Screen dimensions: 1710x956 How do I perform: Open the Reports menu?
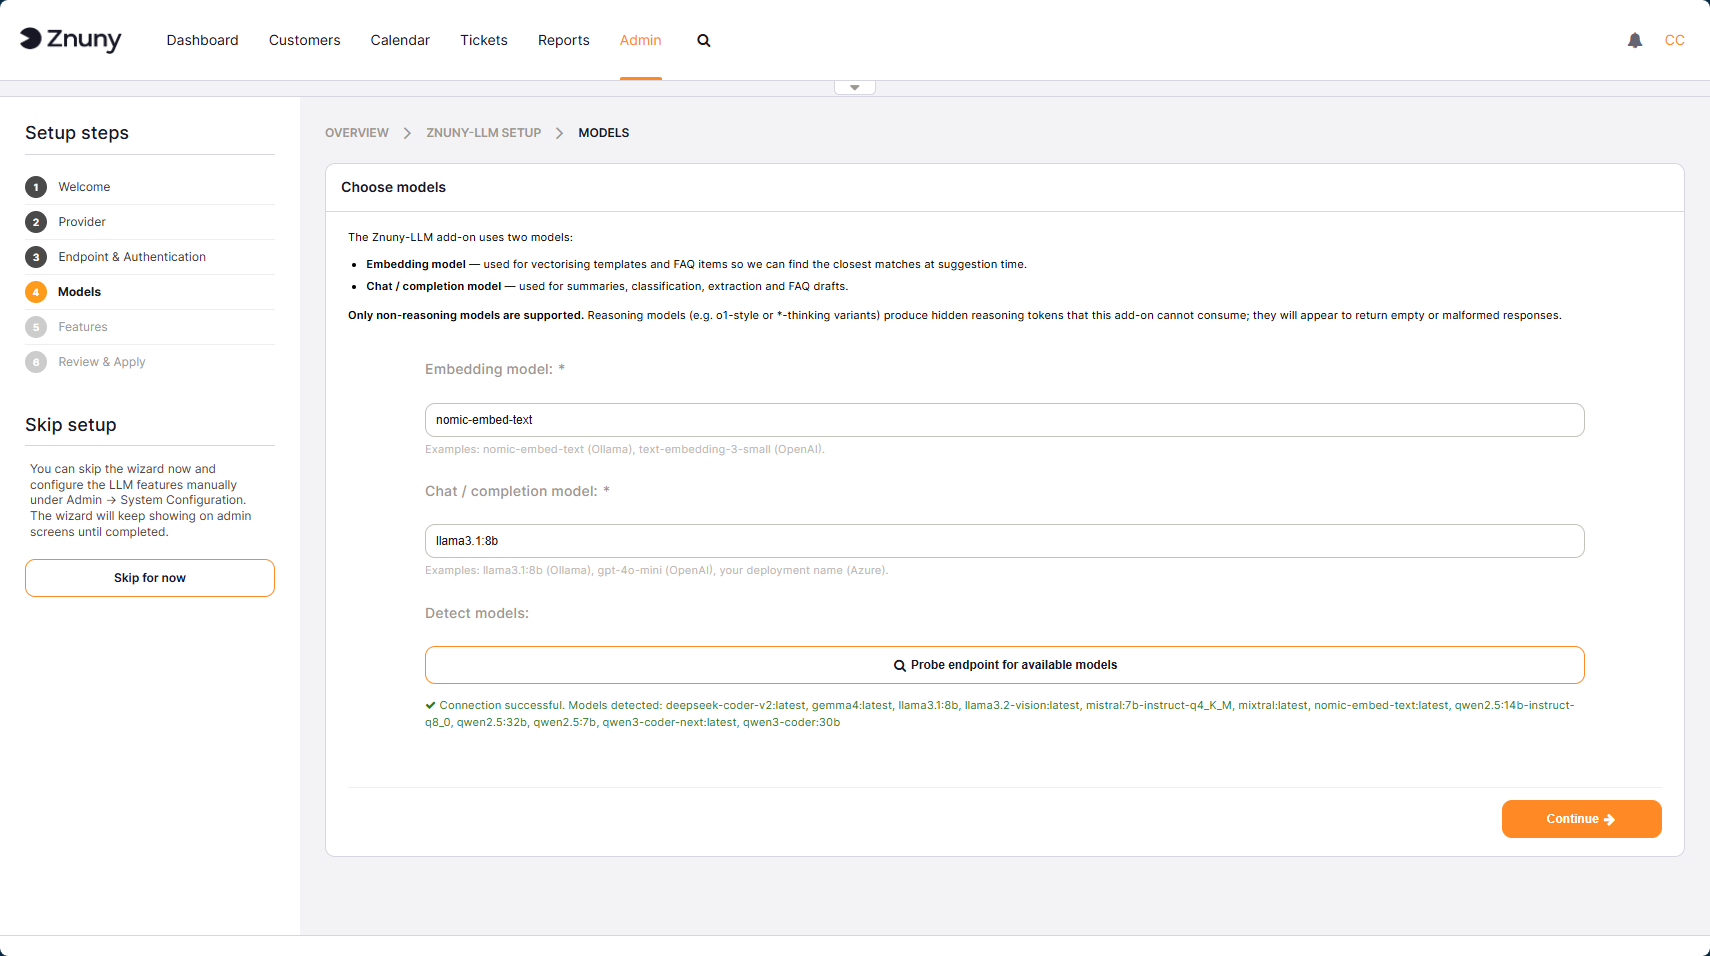564,40
